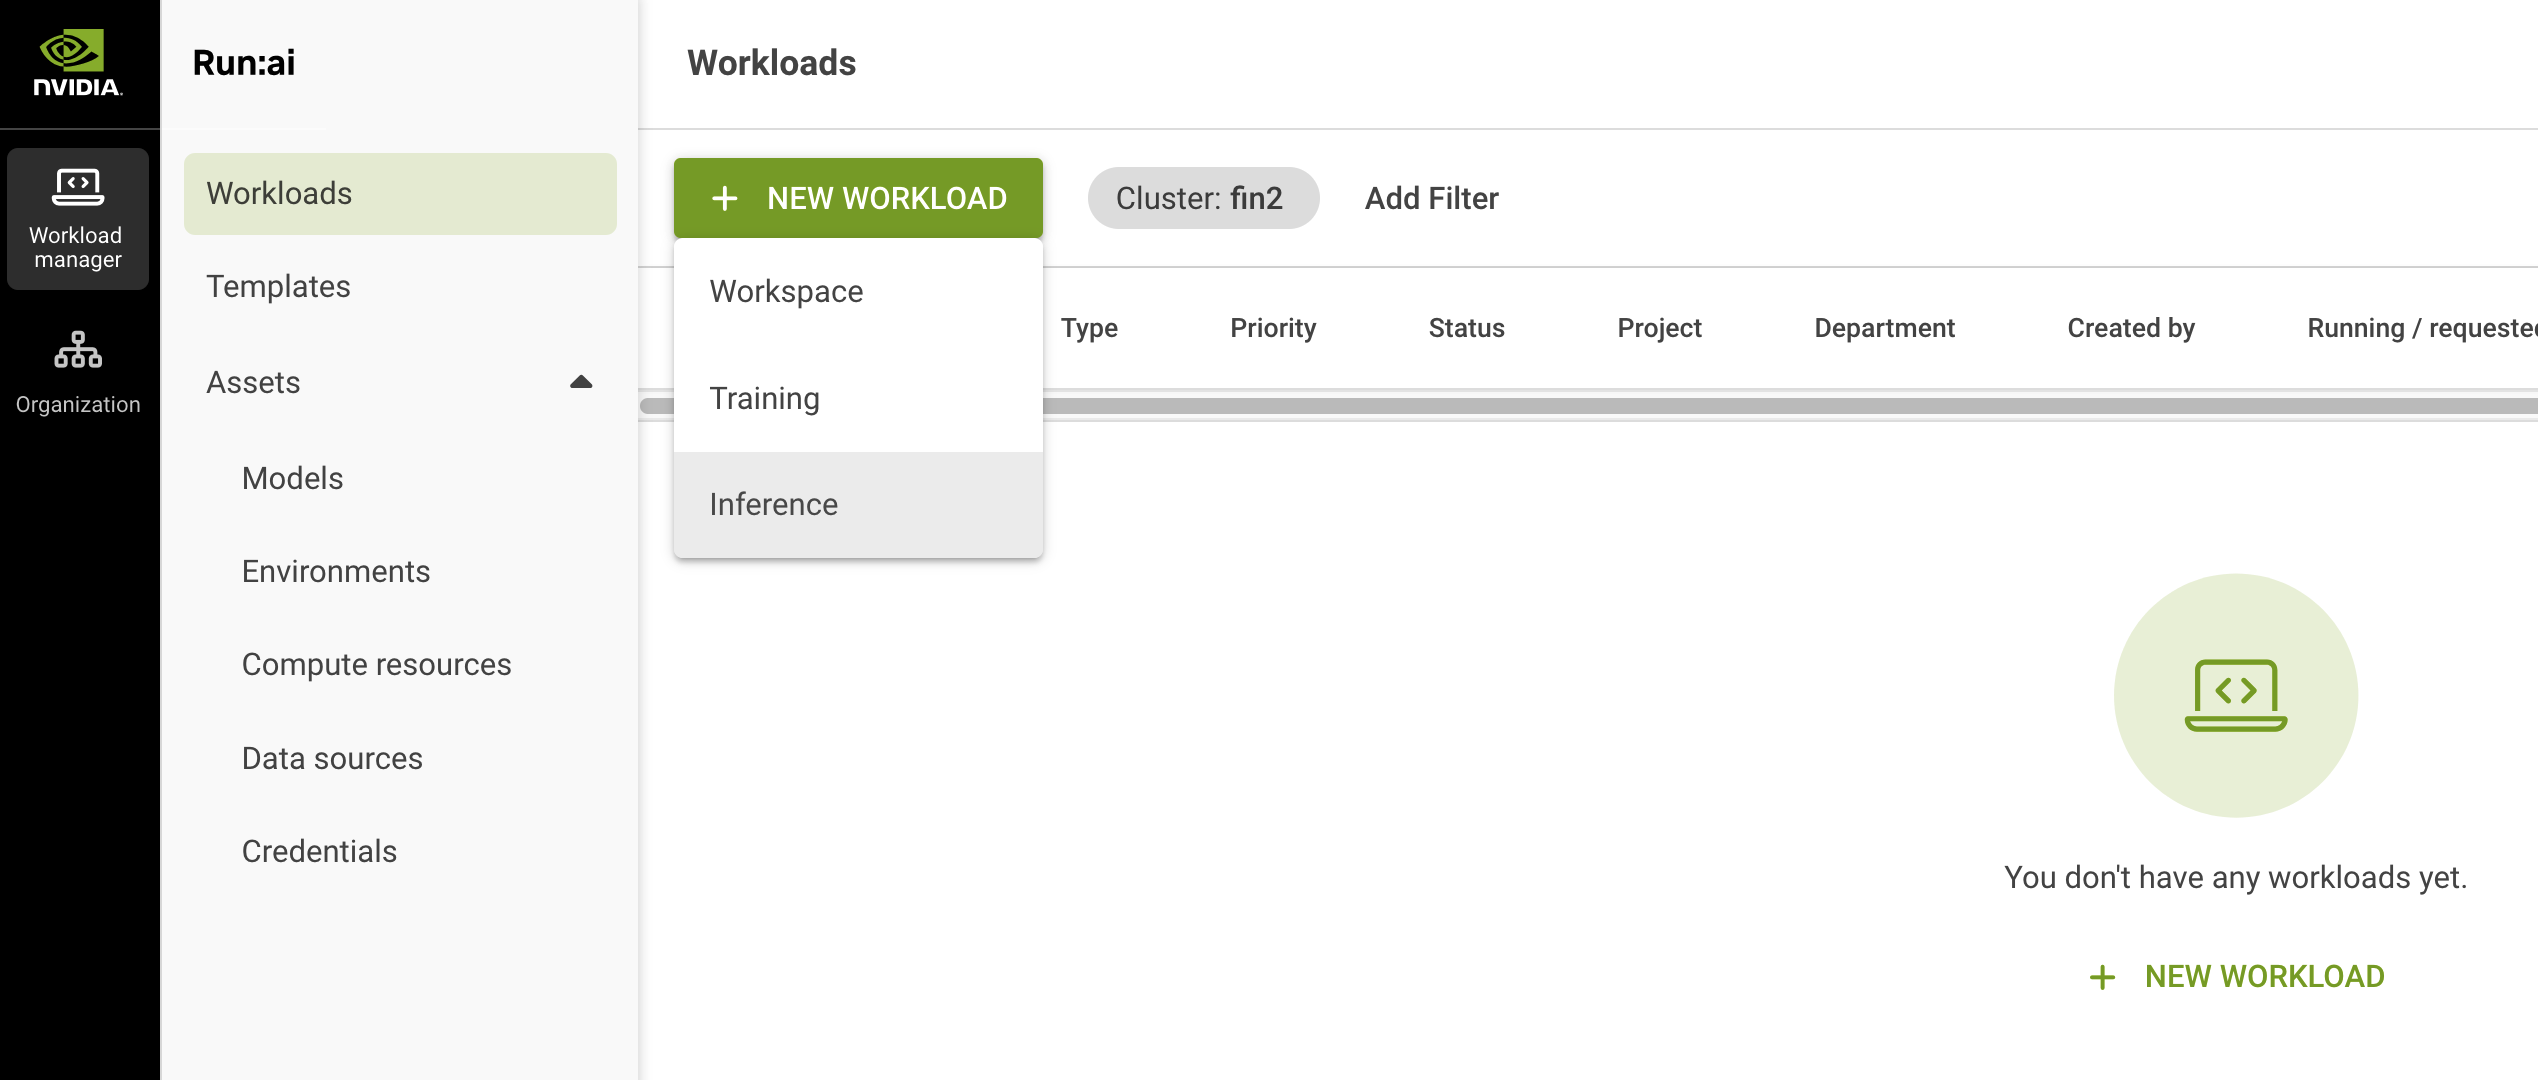Screen dimensions: 2538x1080
Task: Click Add Filter
Action: click(x=1431, y=198)
